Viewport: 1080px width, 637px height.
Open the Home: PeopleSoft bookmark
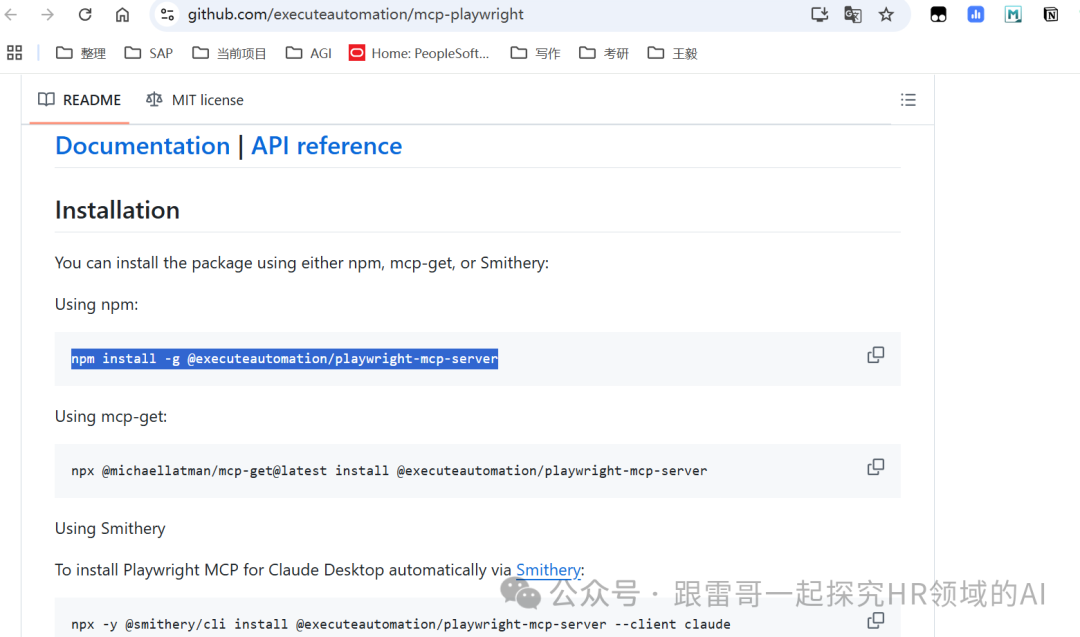419,53
